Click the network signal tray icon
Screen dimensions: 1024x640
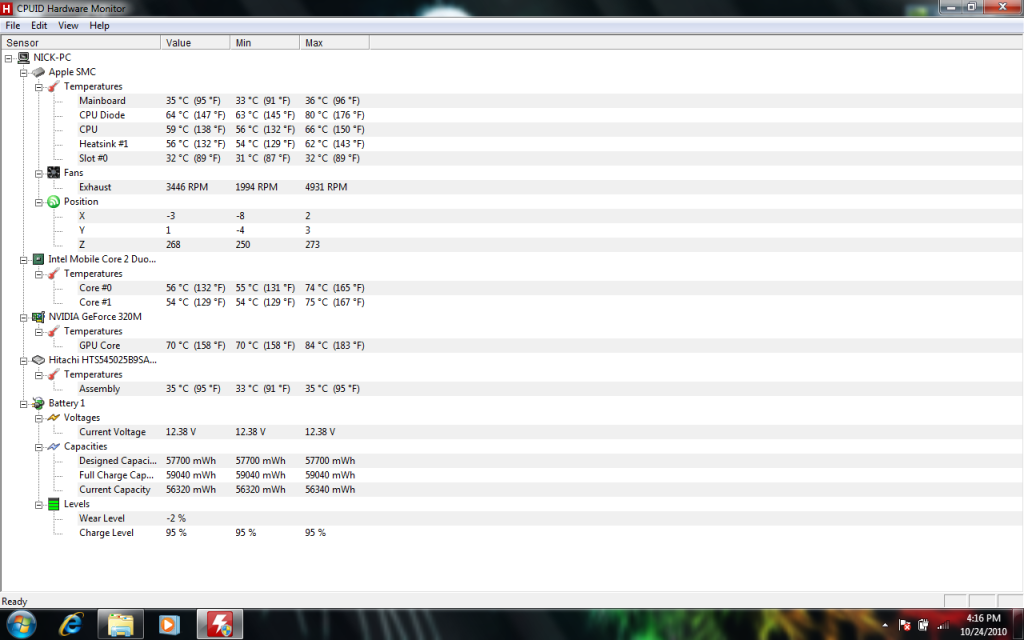point(942,625)
